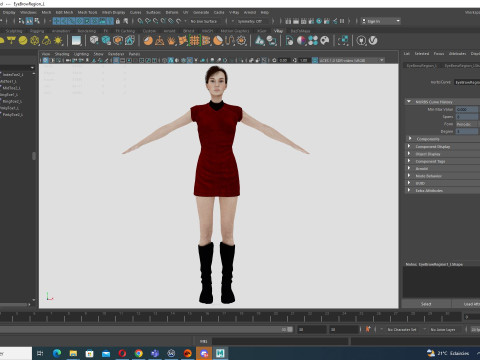The width and height of the screenshot is (480, 360).
Task: Toggle the last blue selection mask icon
Action: tap(110, 21)
